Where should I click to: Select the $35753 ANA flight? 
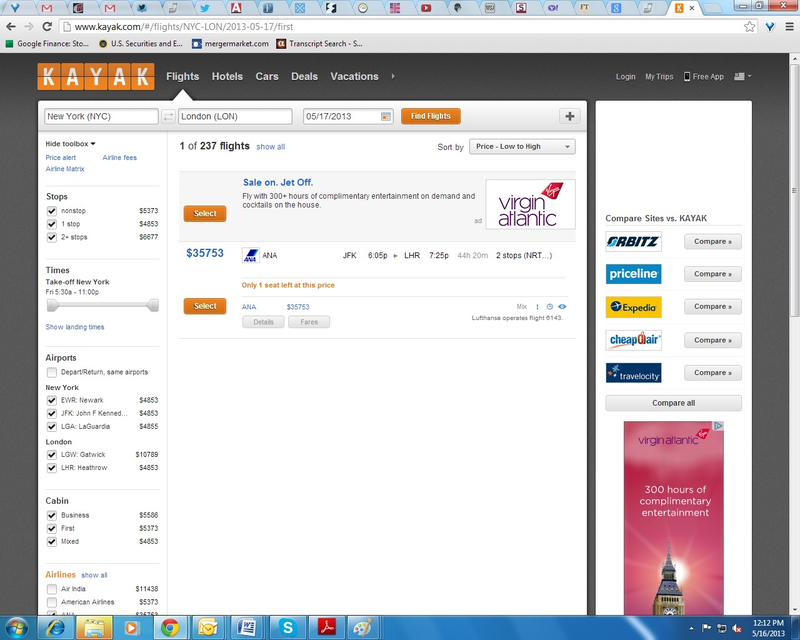(205, 306)
